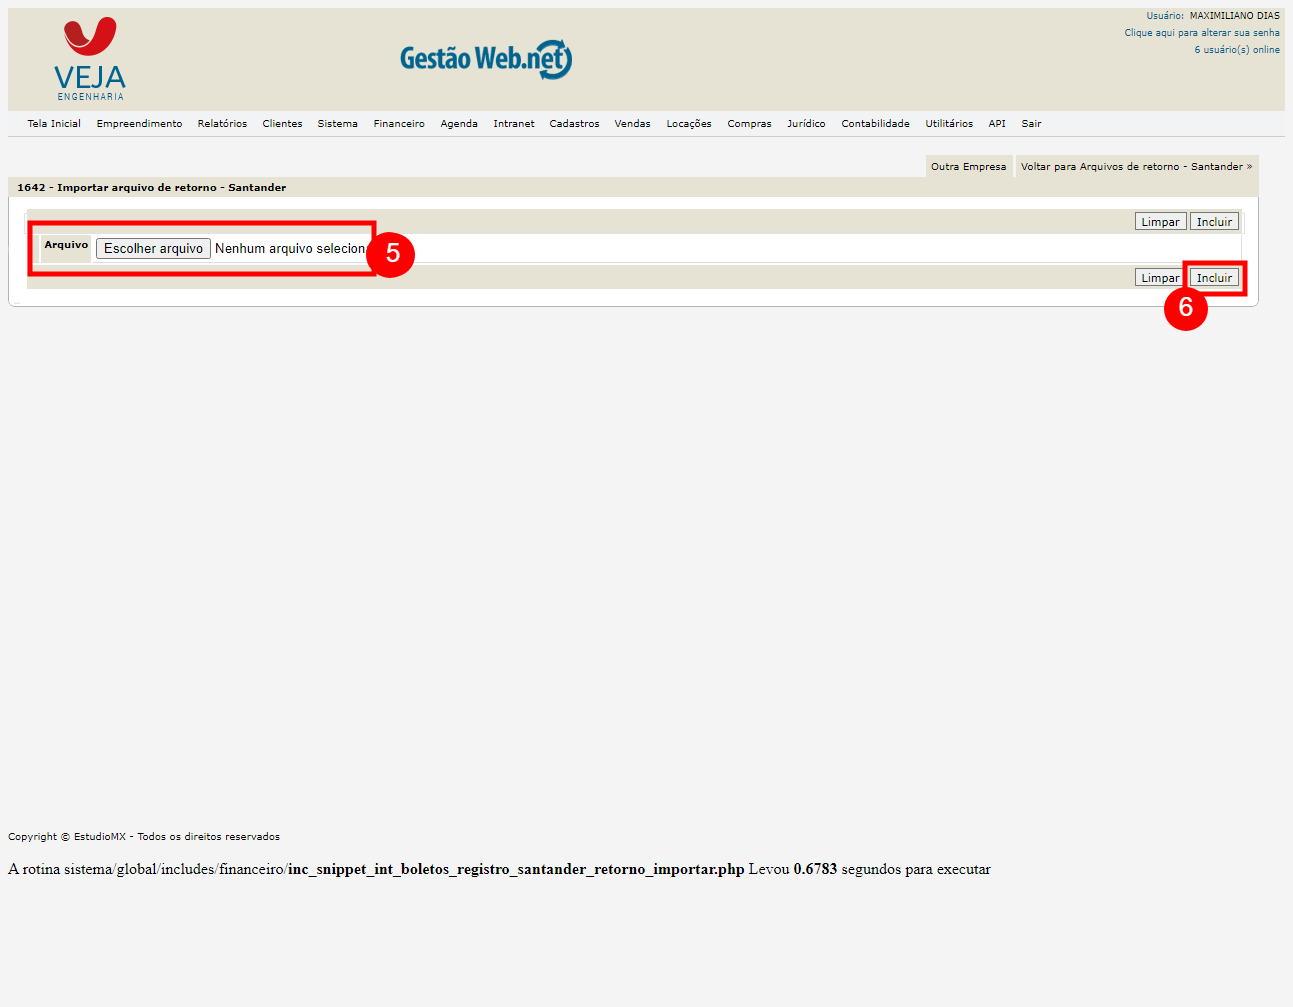The width and height of the screenshot is (1293, 1007).
Task: Expand the Relatórios menu
Action: (222, 124)
